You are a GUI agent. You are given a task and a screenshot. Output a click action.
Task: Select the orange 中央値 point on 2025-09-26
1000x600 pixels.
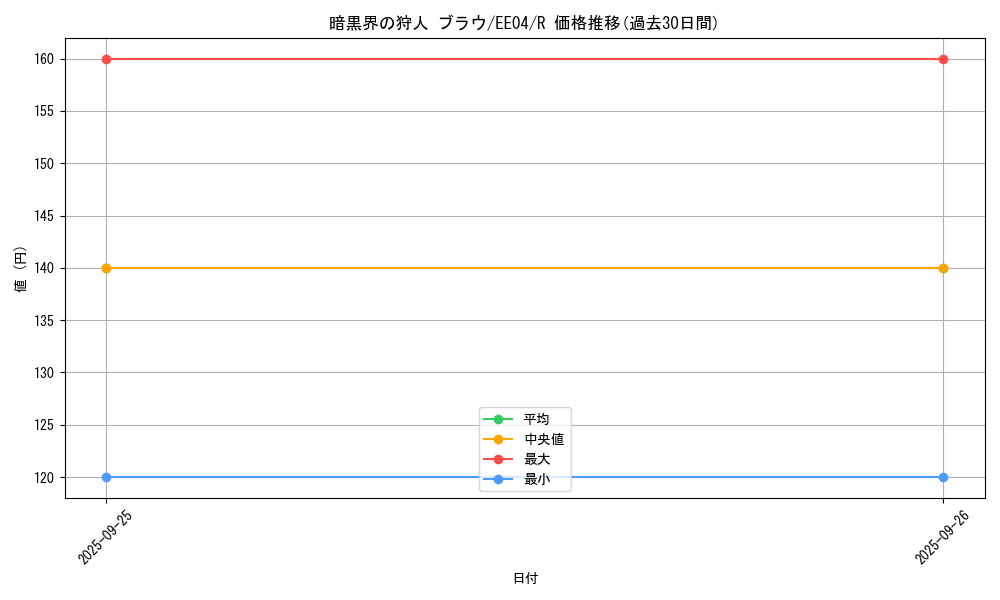point(943,268)
